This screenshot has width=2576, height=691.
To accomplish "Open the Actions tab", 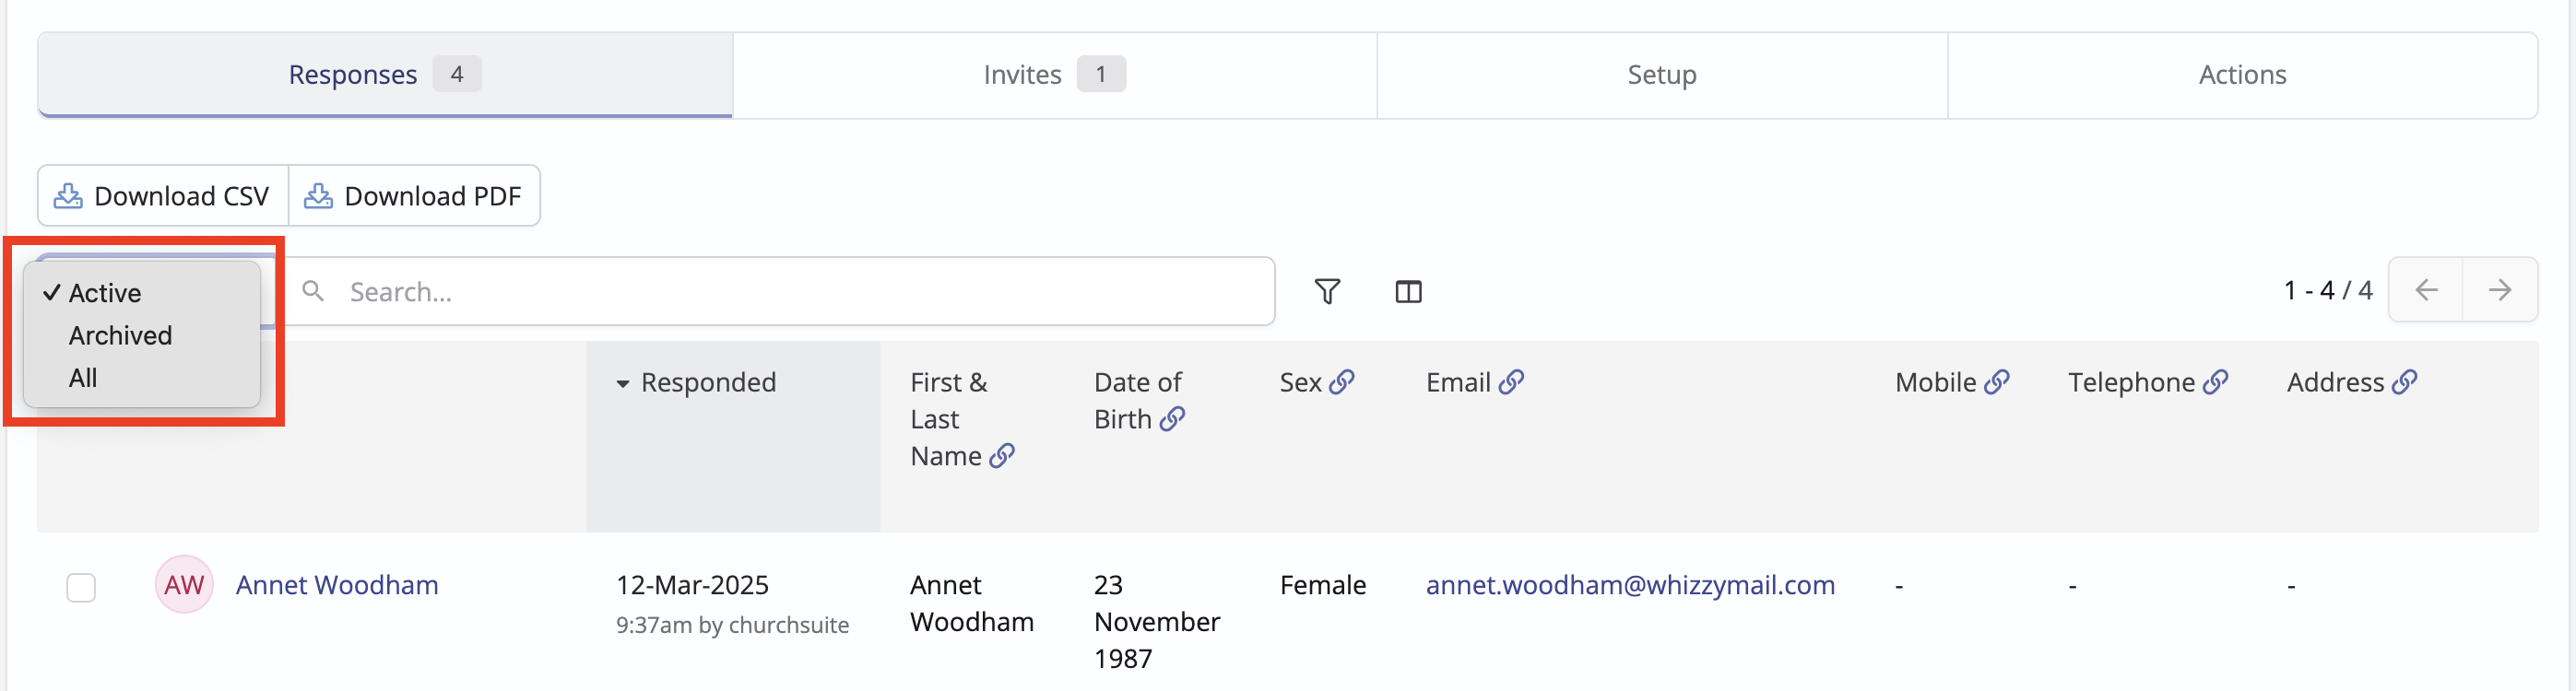I will click(2241, 75).
